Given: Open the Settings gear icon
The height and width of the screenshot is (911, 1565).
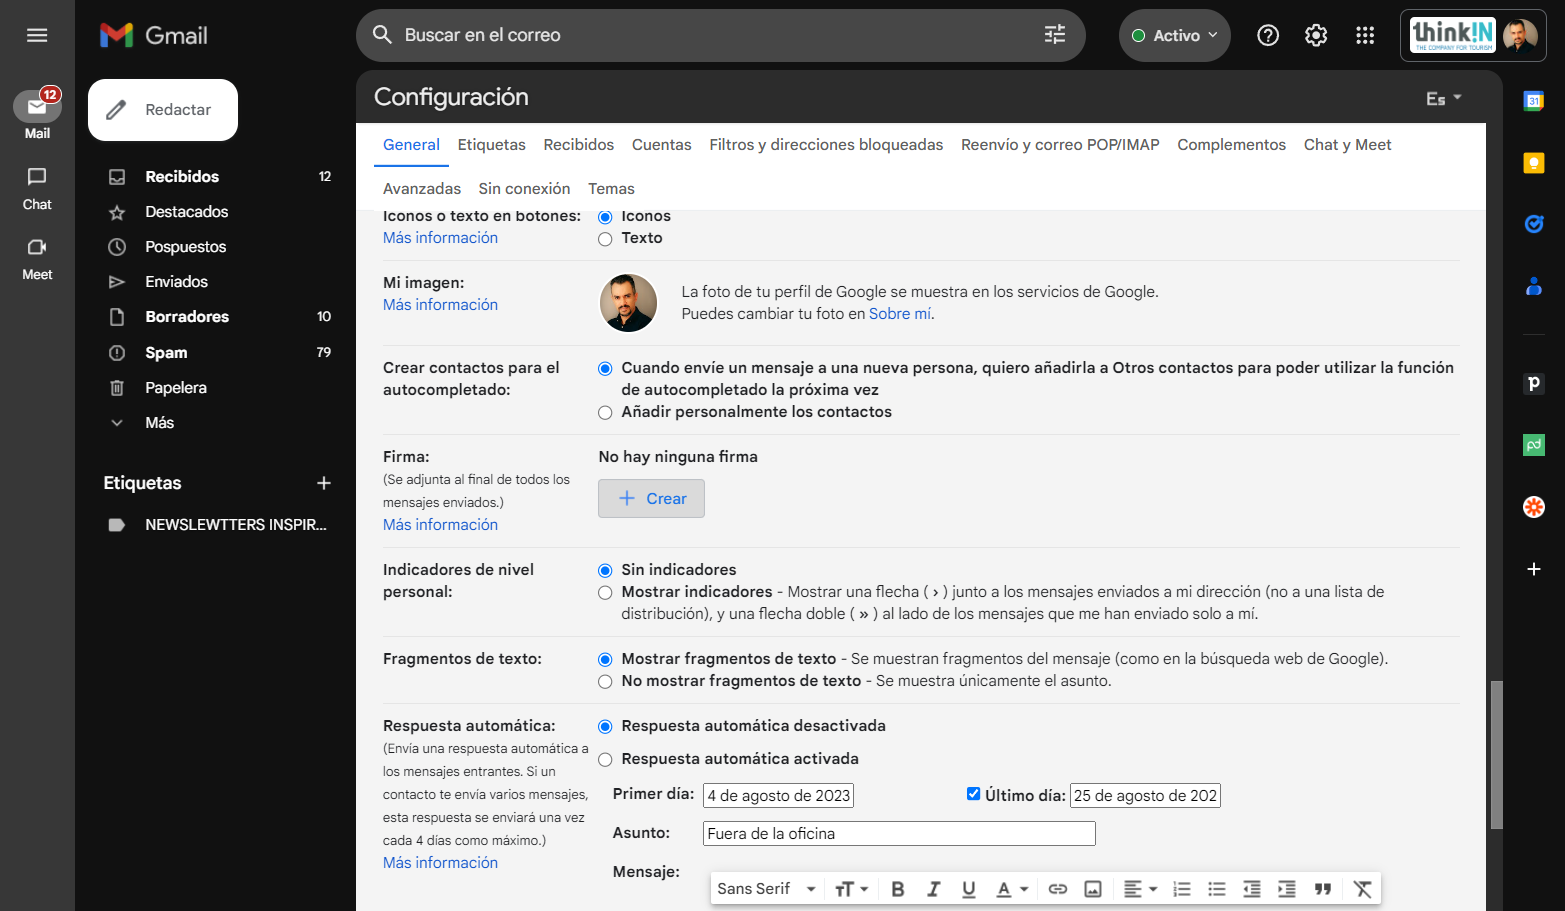Looking at the screenshot, I should [1316, 35].
